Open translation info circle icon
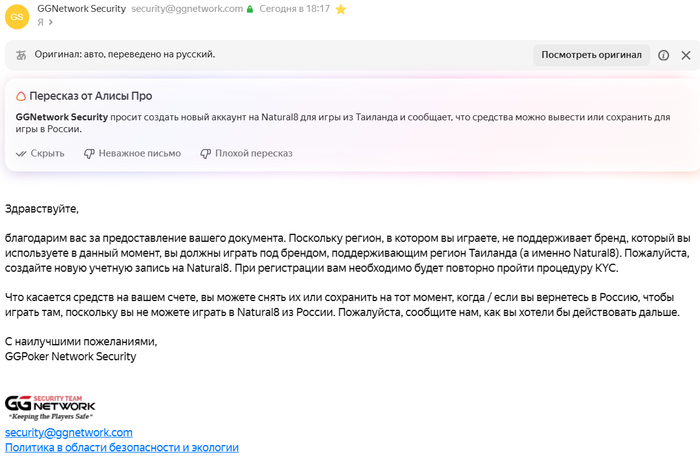The height and width of the screenshot is (470, 700). pos(663,55)
